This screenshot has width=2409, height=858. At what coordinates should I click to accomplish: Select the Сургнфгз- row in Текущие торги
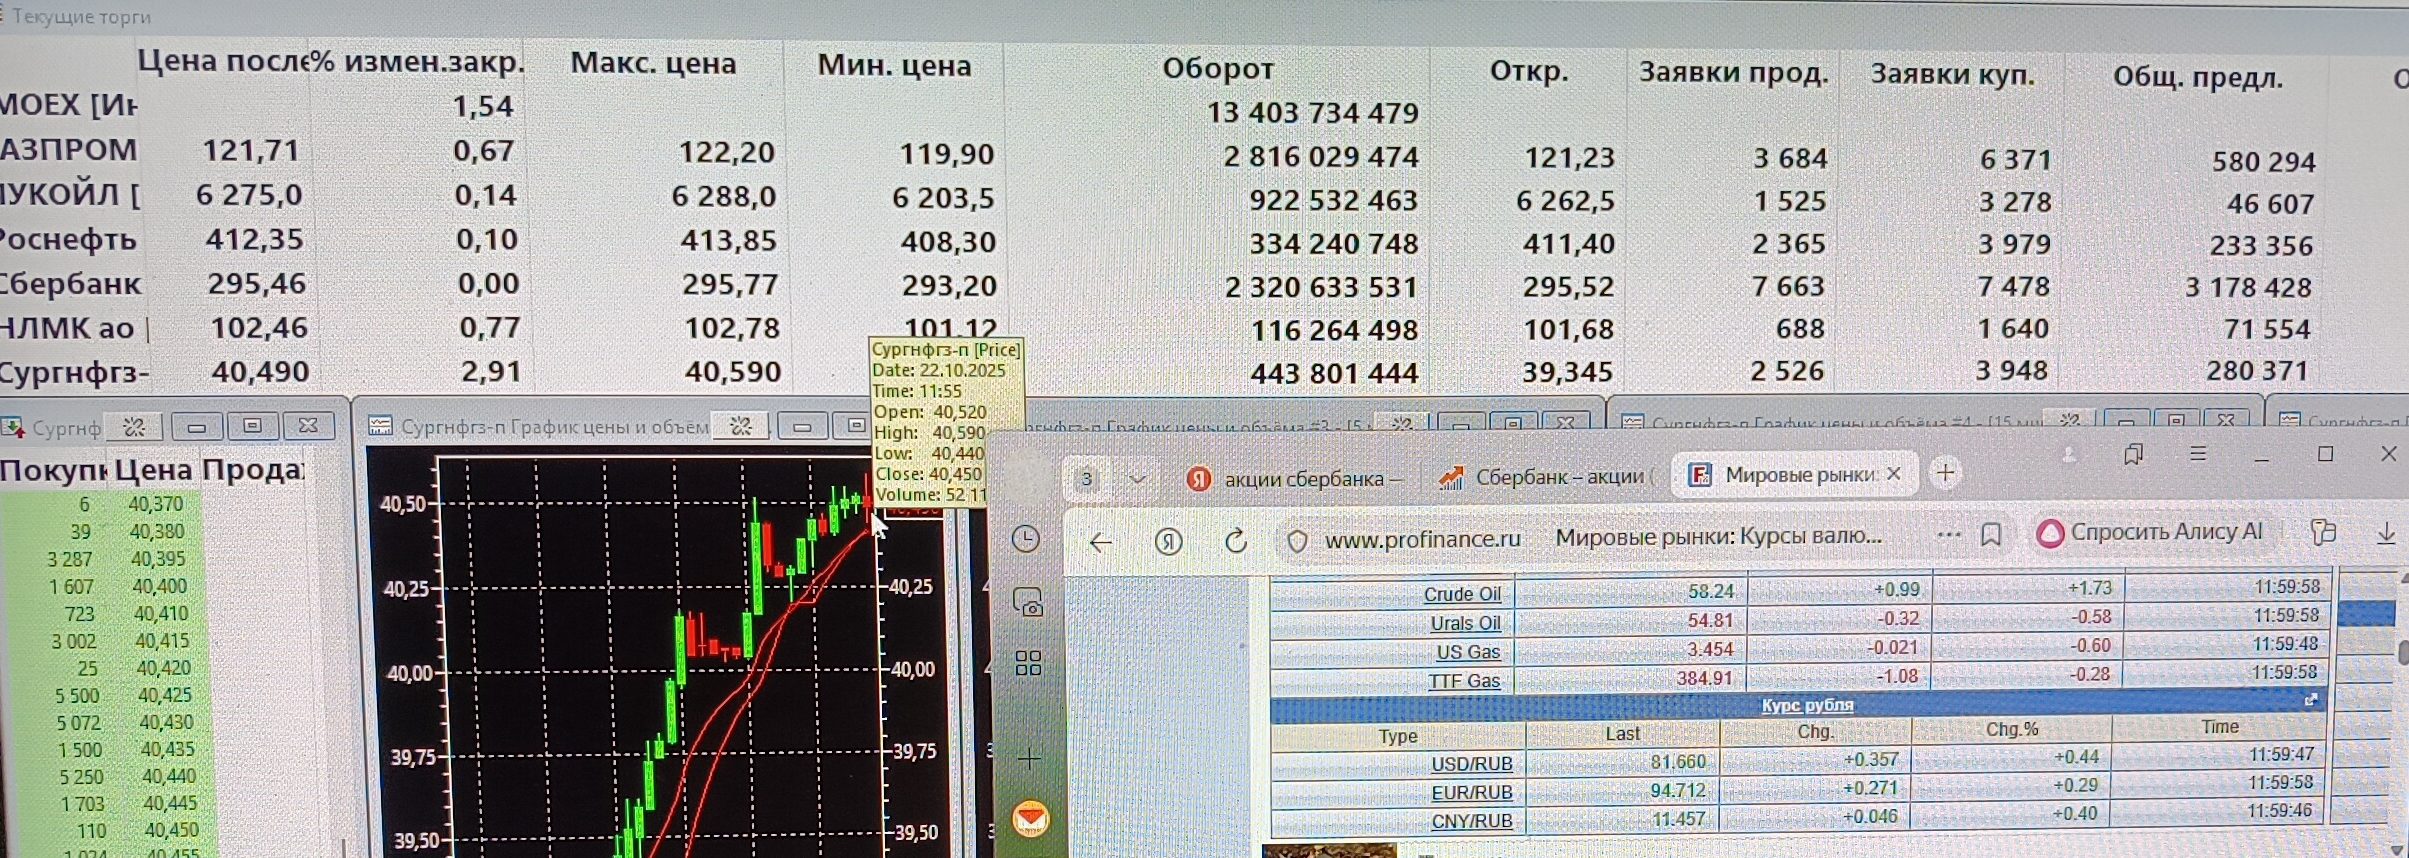pos(1204,372)
